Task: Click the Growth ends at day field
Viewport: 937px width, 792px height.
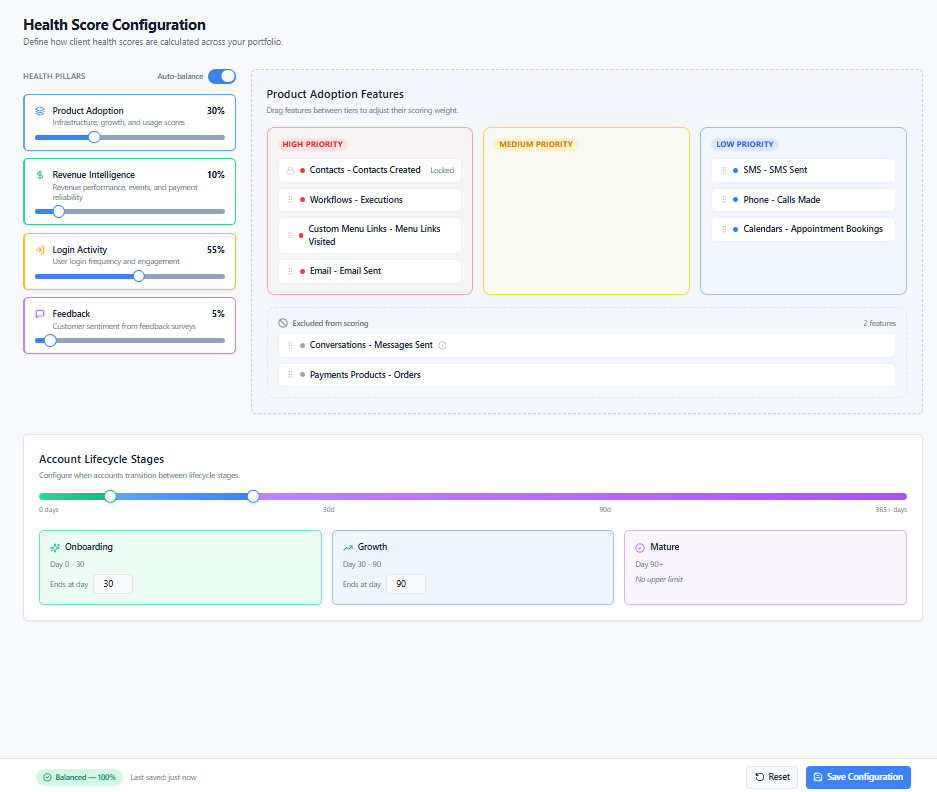Action: [406, 584]
